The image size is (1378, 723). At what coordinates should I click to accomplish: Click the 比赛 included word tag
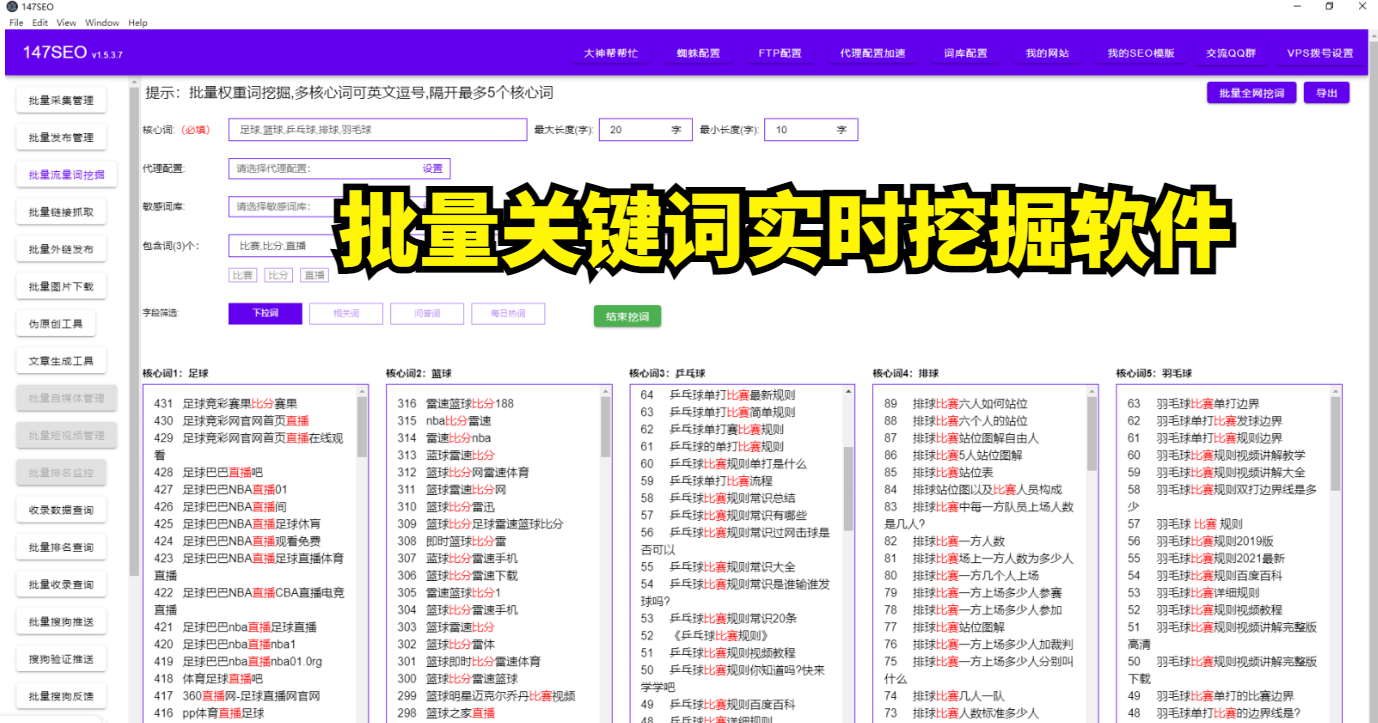[241, 274]
